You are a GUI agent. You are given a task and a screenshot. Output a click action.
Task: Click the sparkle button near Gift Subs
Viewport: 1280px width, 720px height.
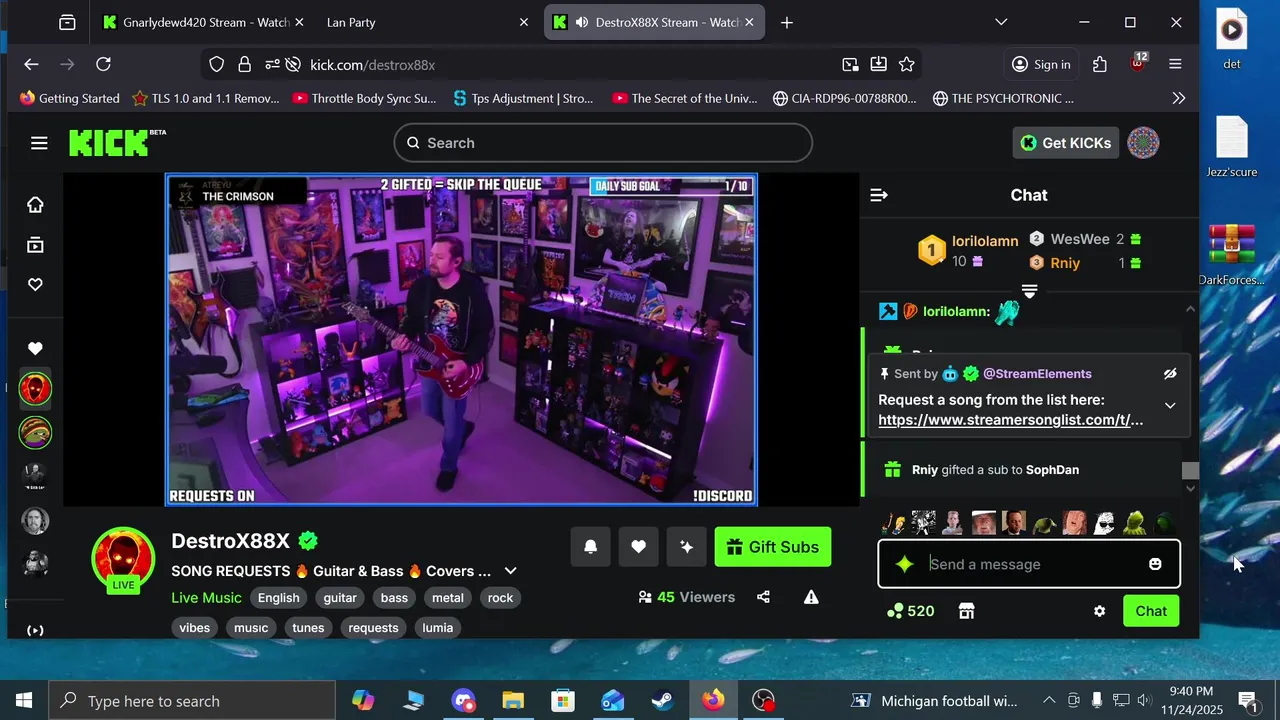pyautogui.click(x=686, y=547)
